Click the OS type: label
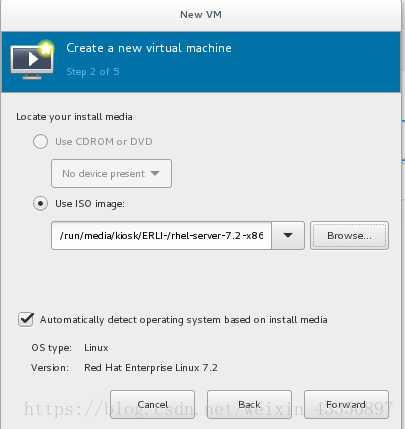Screen dimensions: 405x429 point(51,348)
